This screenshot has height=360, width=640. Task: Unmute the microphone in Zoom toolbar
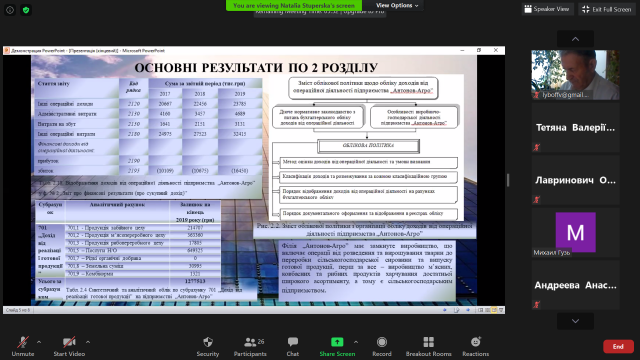pyautogui.click(x=23, y=346)
